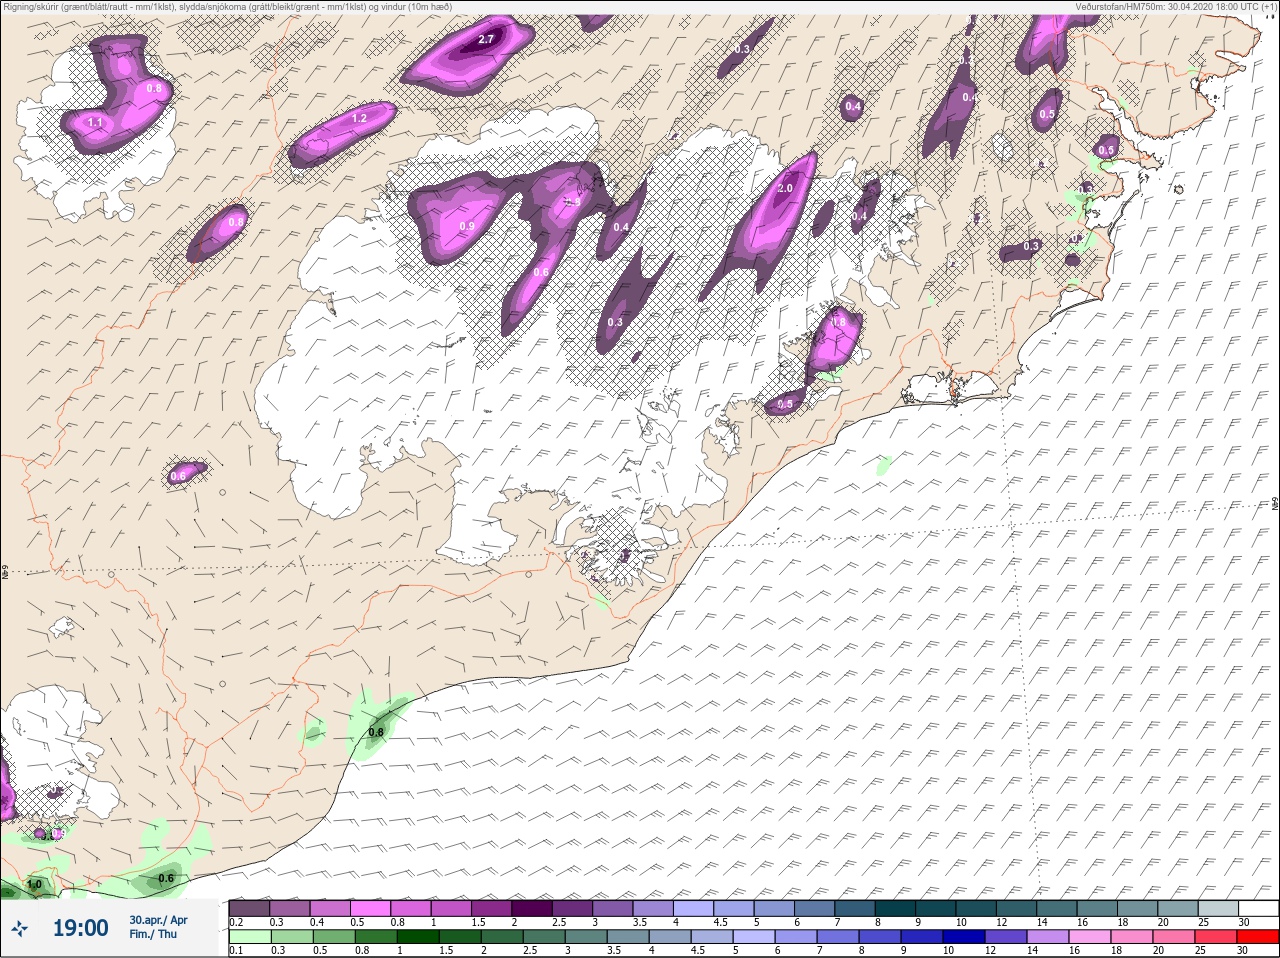Click the 19:00 forecast time display

(80, 928)
